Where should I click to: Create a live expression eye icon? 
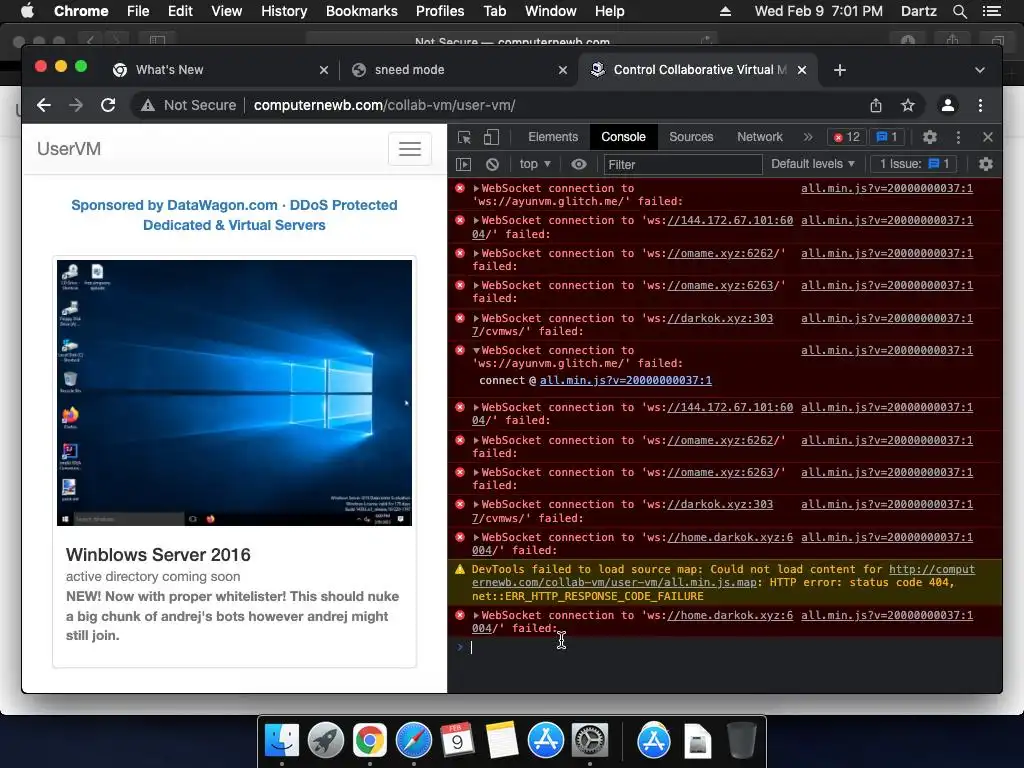tap(579, 165)
